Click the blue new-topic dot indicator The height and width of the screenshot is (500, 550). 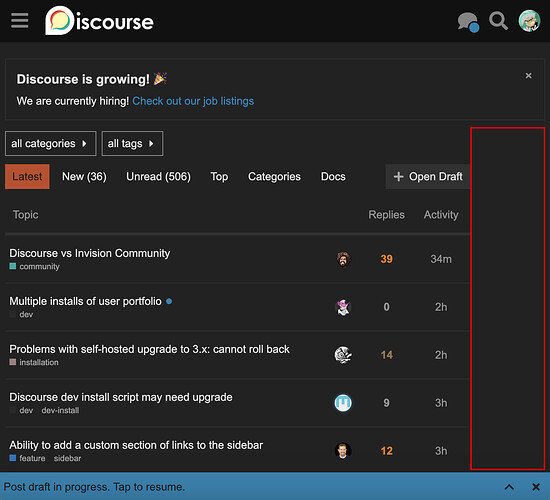pos(169,301)
